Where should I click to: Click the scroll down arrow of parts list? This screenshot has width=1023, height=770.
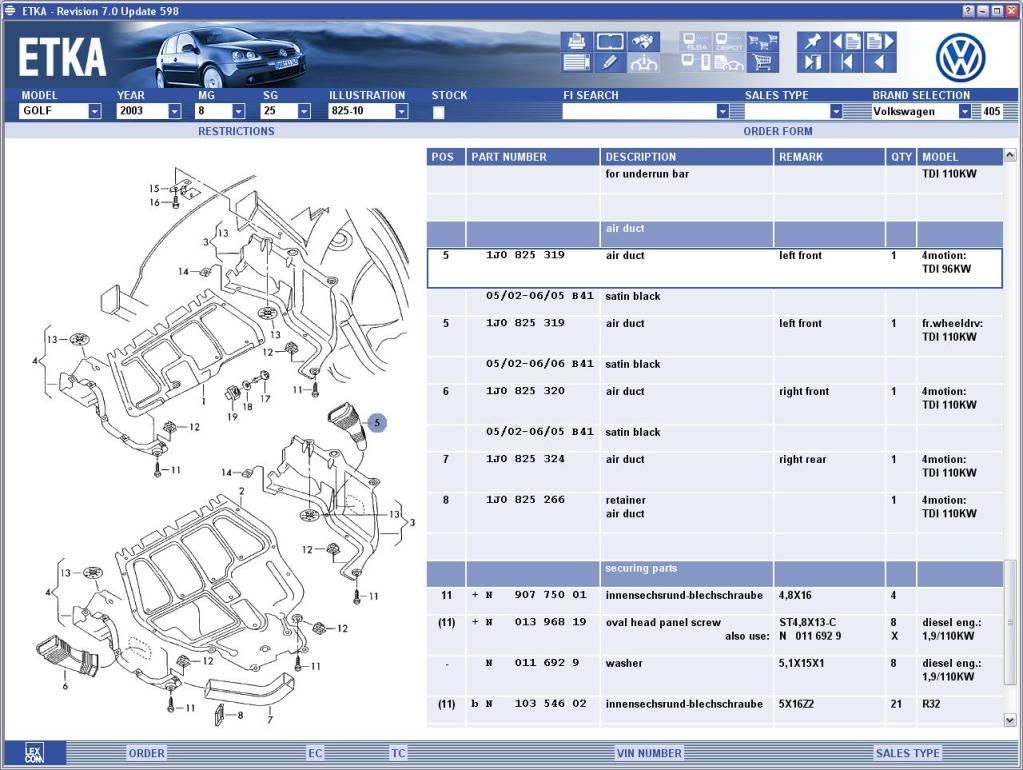(1010, 720)
